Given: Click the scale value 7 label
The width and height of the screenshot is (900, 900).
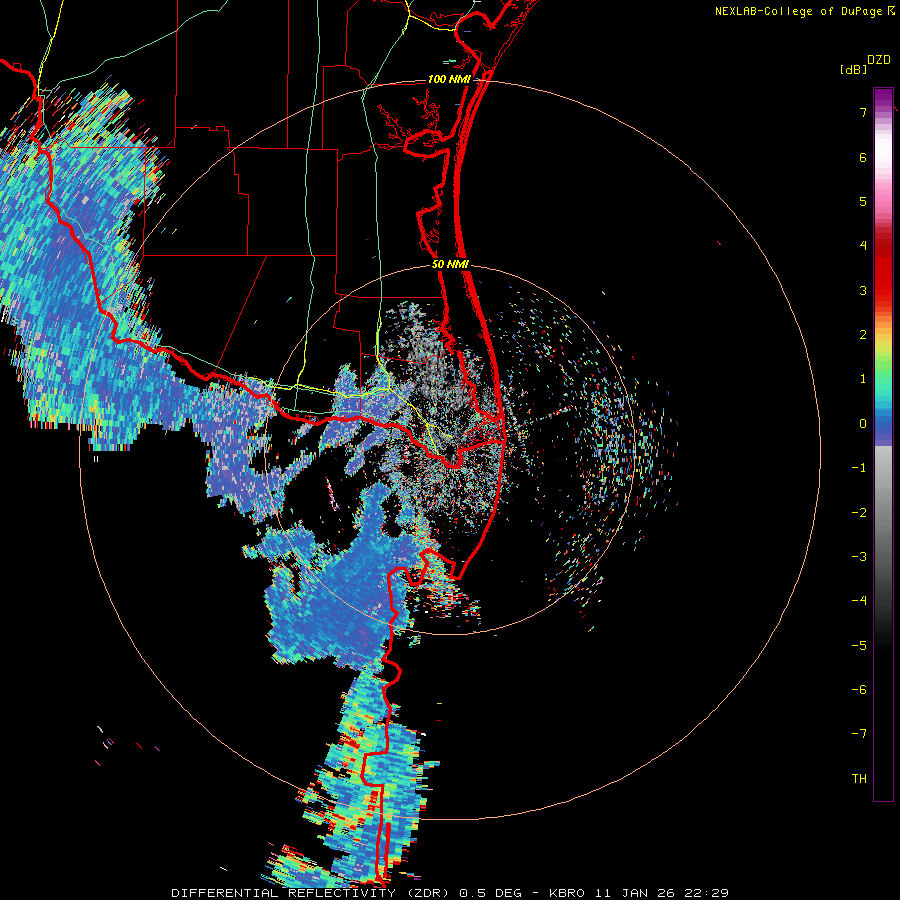Looking at the screenshot, I should click(863, 112).
